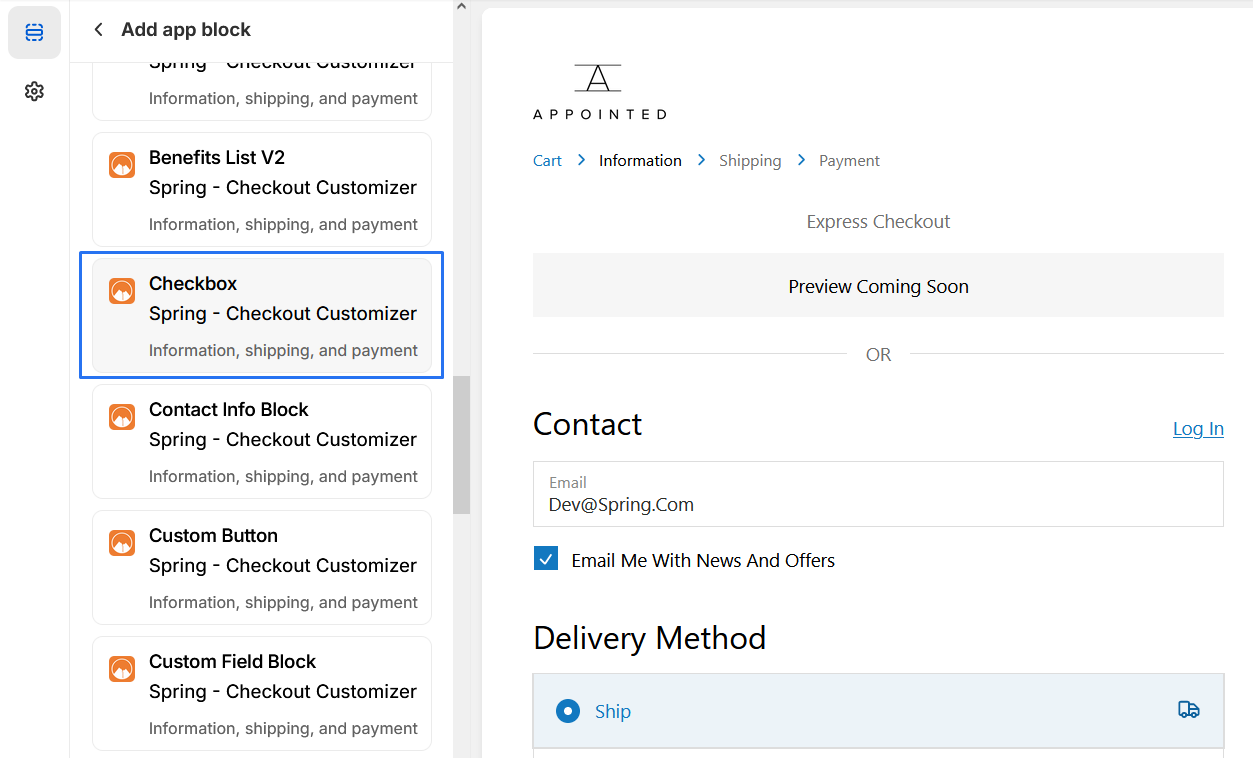The width and height of the screenshot is (1253, 758).
Task: Uncheck Email Me With News And Offers
Action: pos(546,558)
